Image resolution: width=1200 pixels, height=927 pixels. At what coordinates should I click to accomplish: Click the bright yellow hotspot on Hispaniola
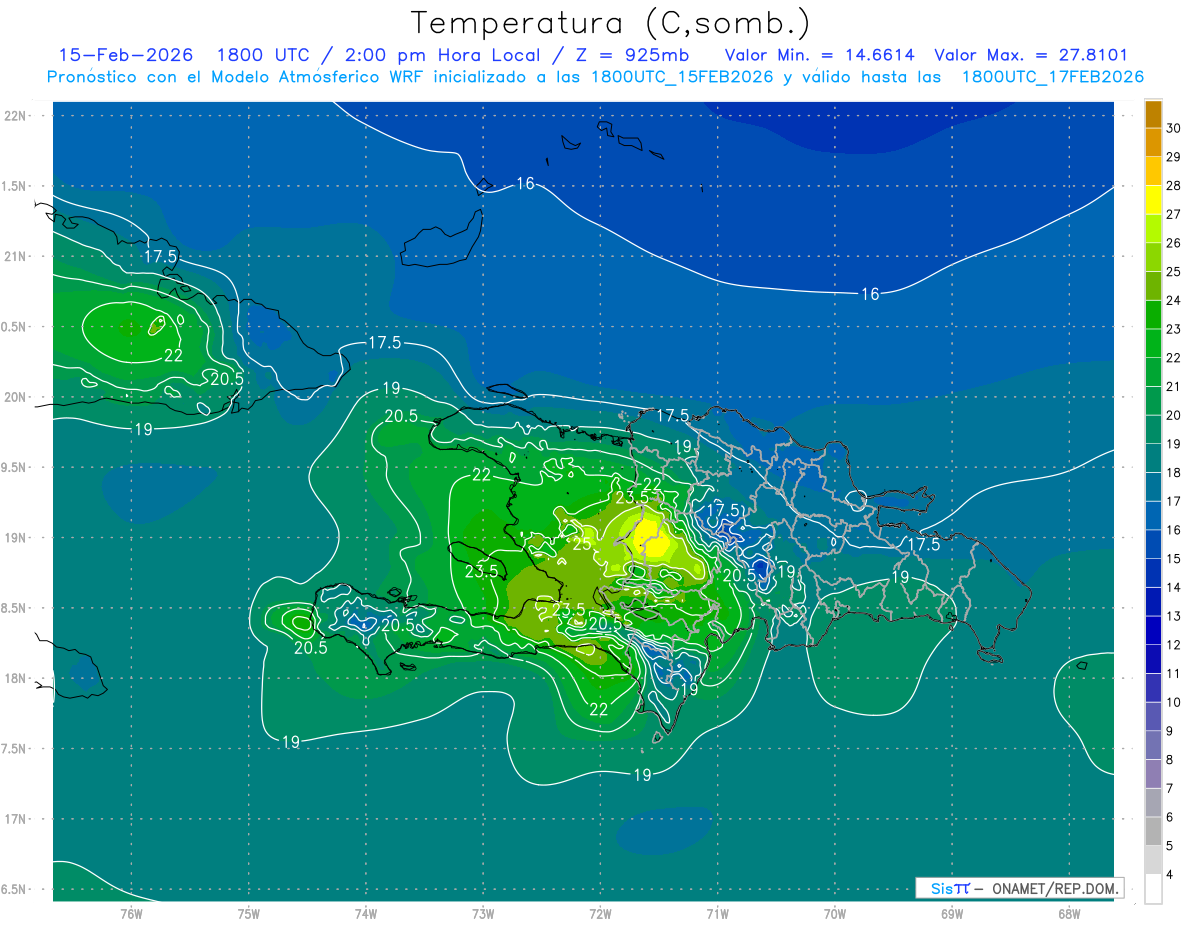[651, 537]
